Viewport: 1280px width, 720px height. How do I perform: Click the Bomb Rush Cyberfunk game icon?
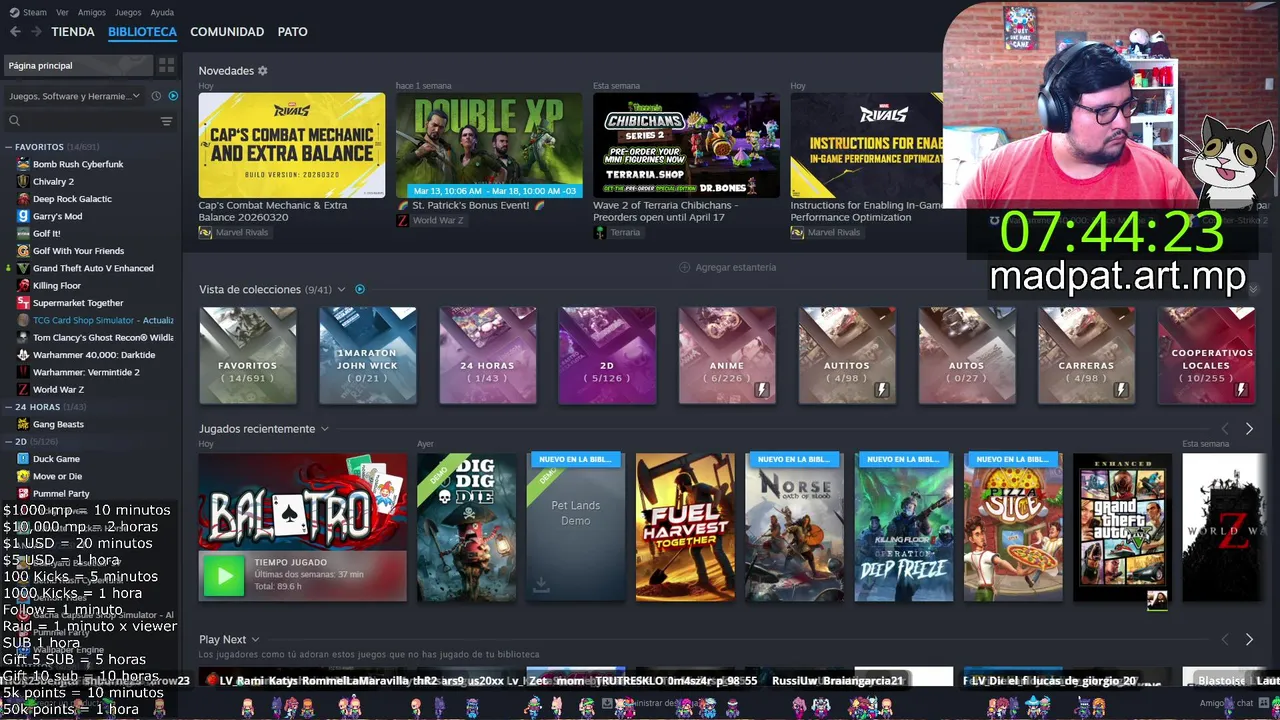pos(23,164)
